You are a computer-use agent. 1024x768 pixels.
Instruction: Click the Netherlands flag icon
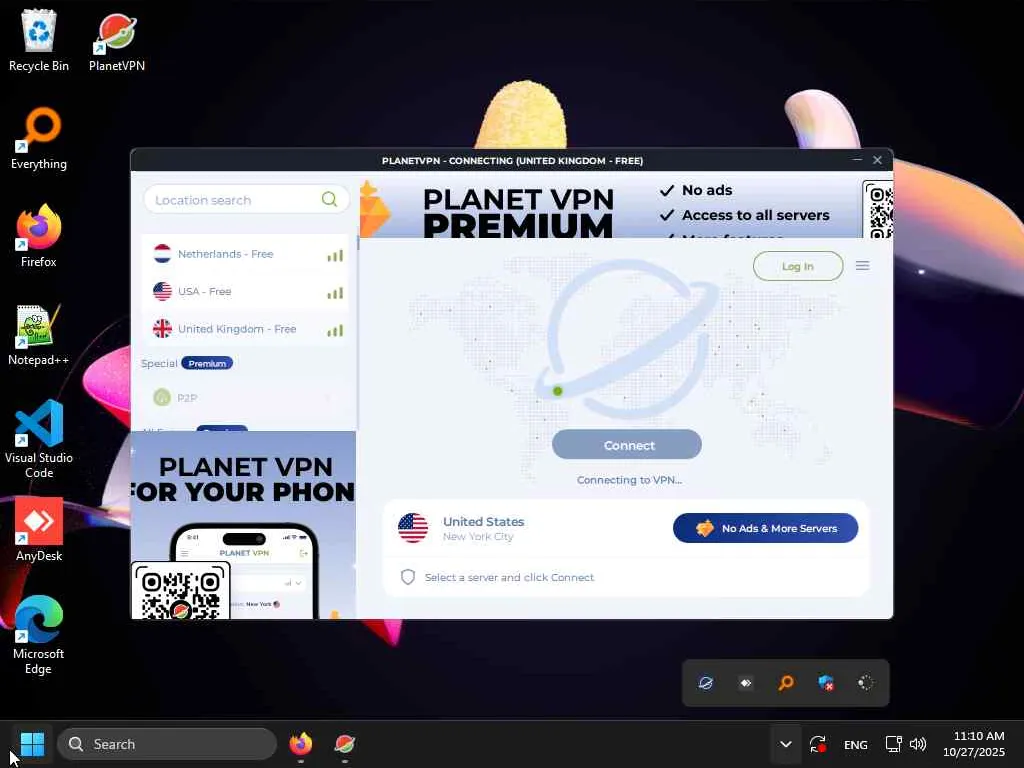click(162, 253)
